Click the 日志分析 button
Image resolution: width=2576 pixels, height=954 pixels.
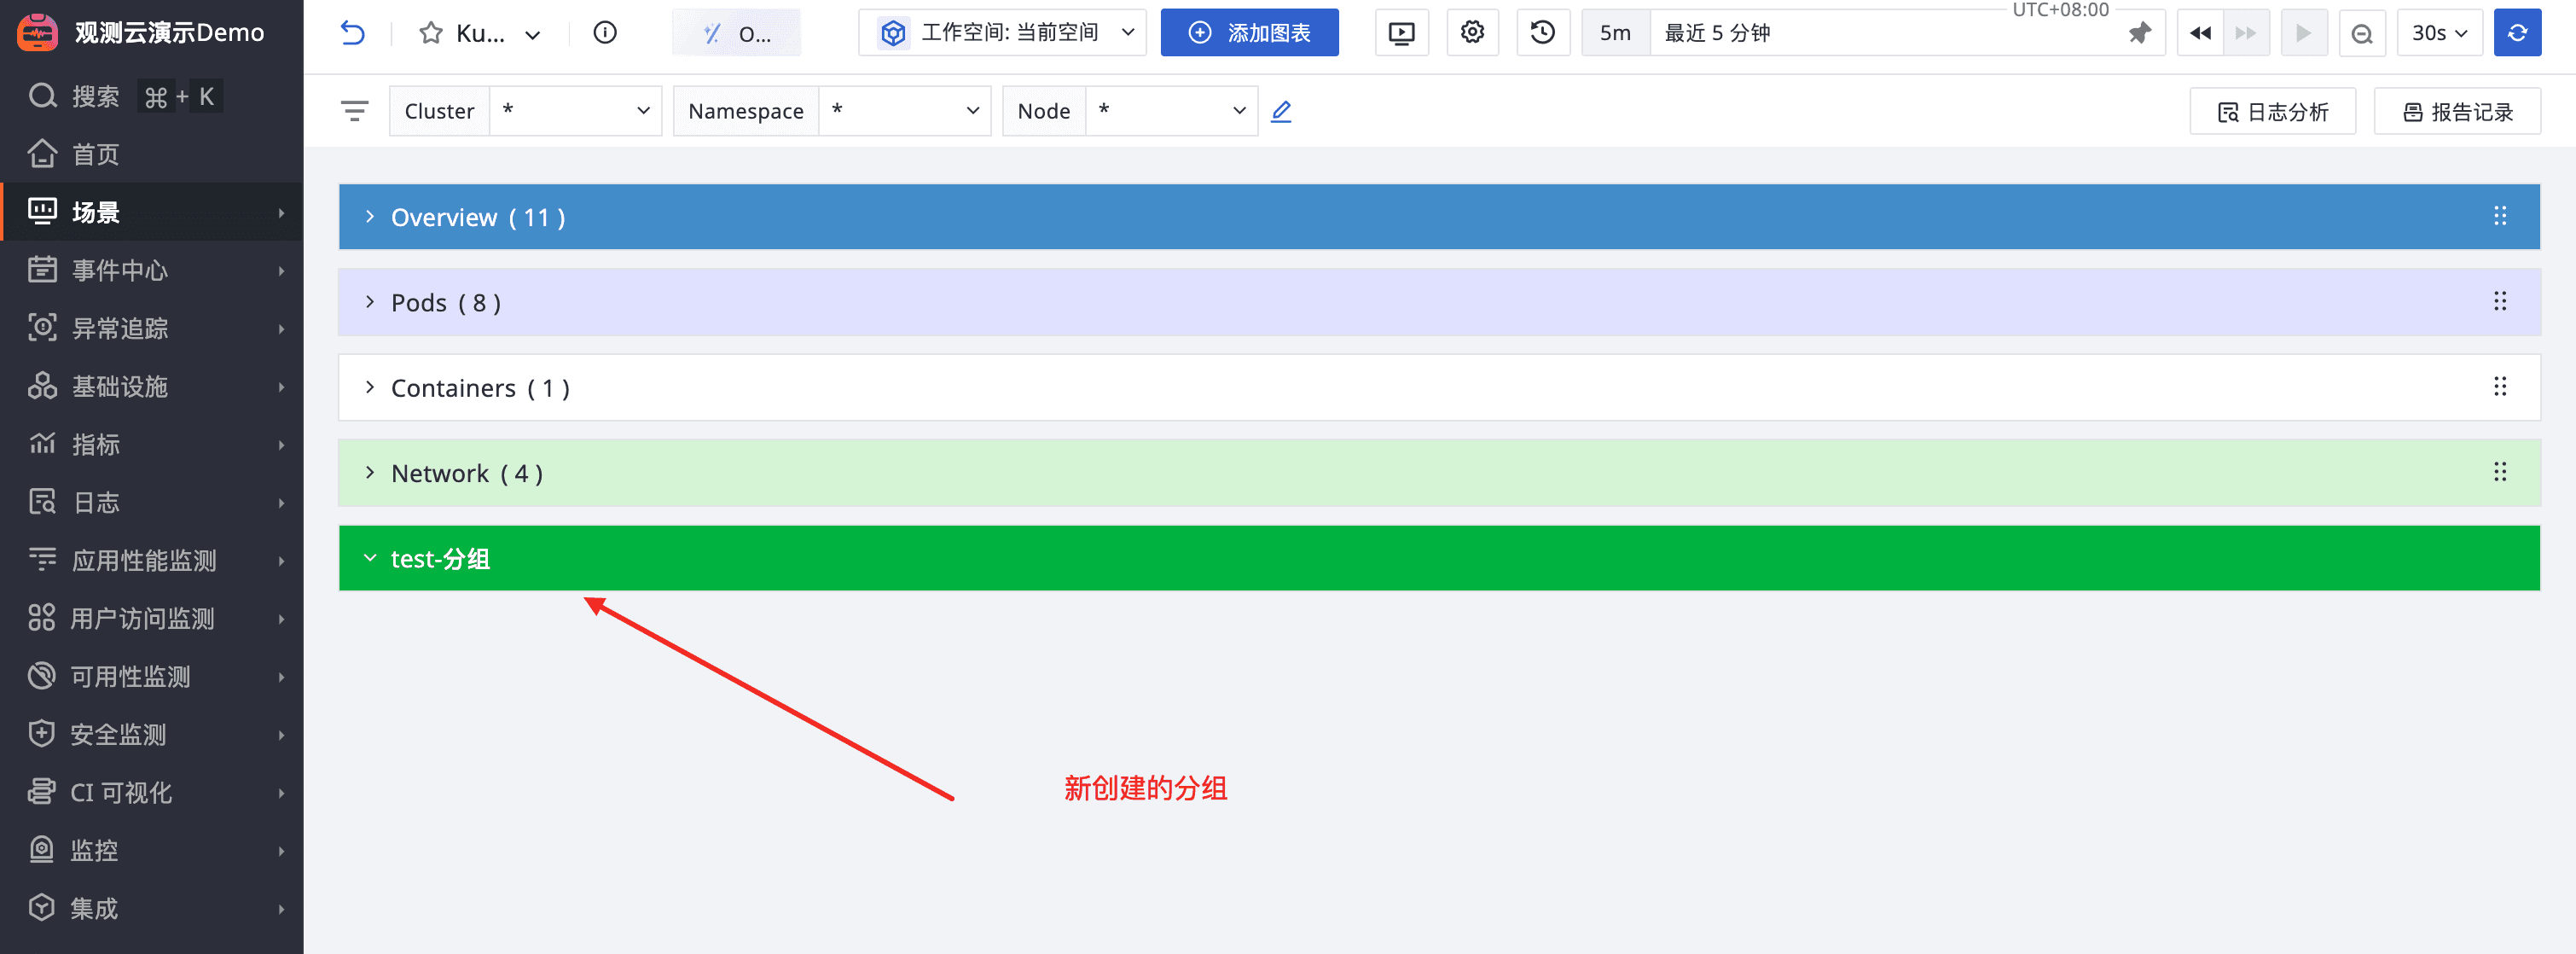[2272, 111]
